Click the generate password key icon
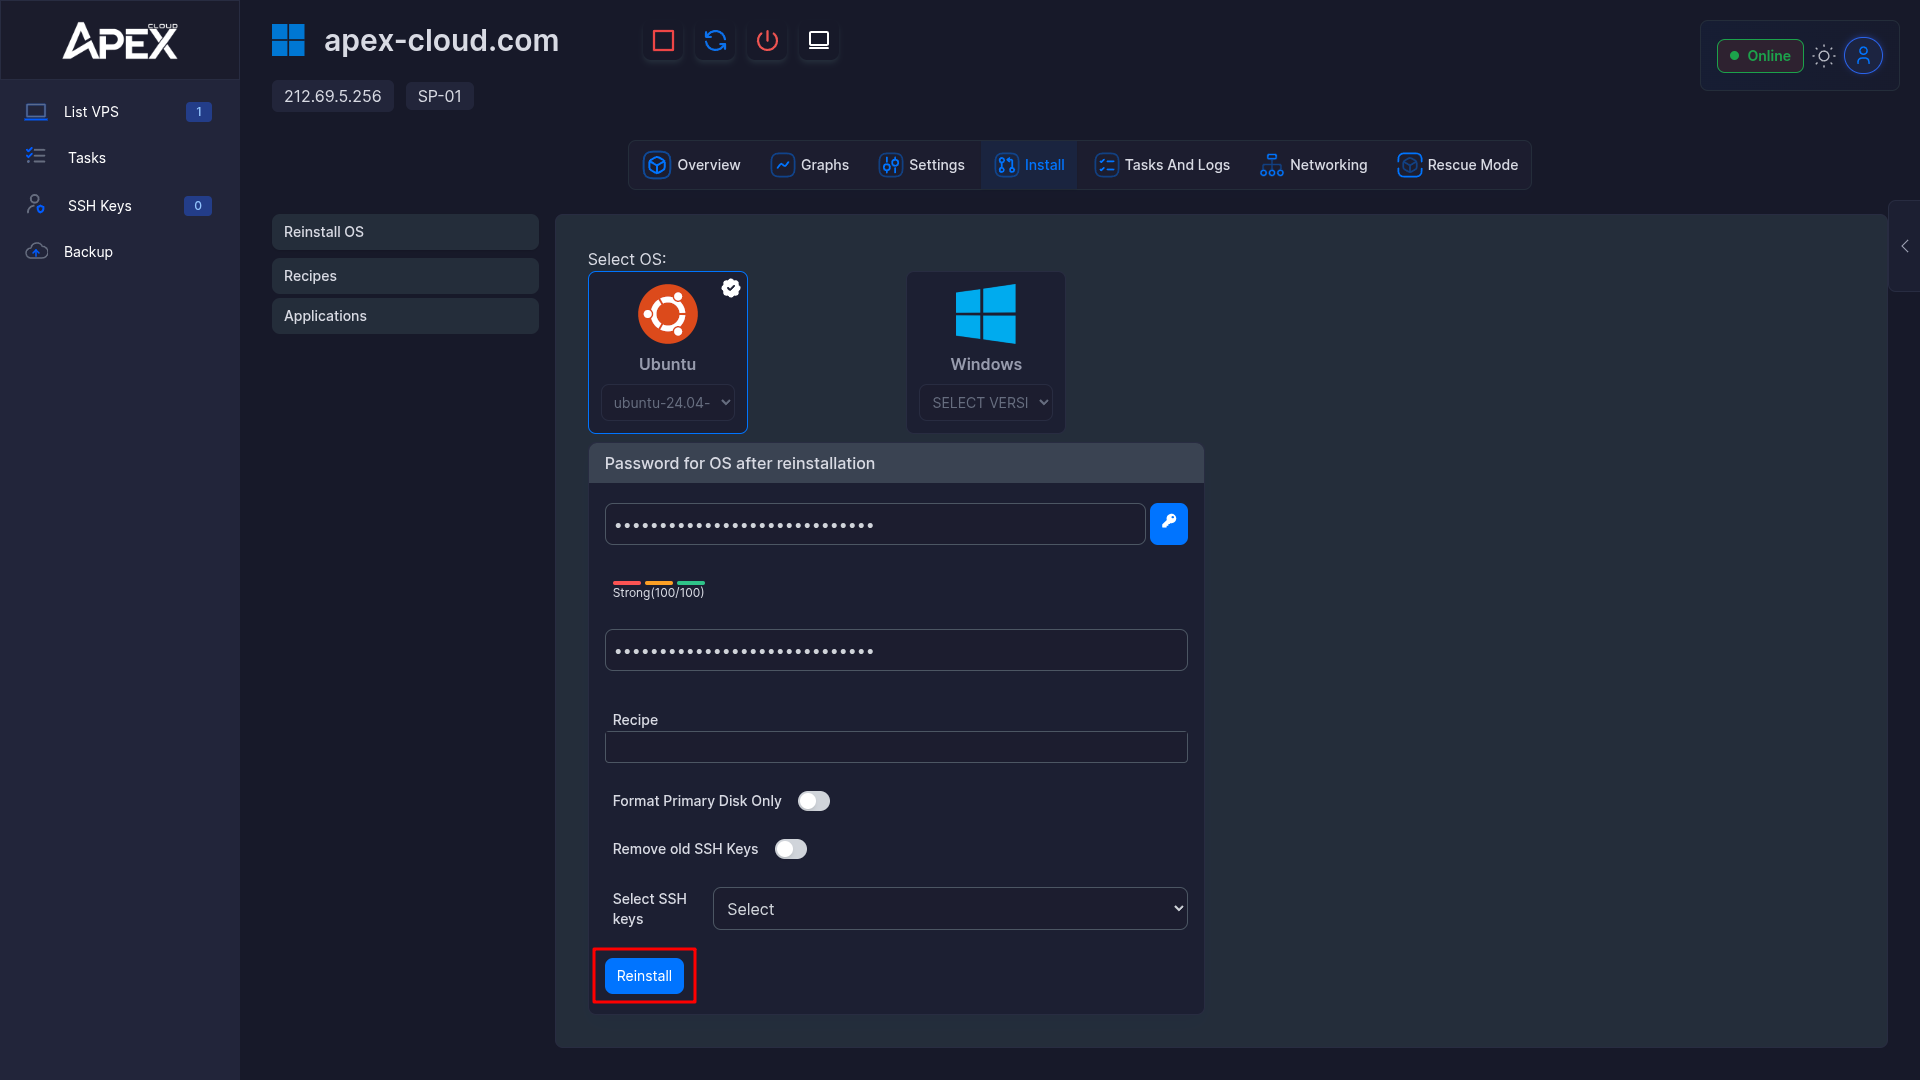 [x=1168, y=524]
